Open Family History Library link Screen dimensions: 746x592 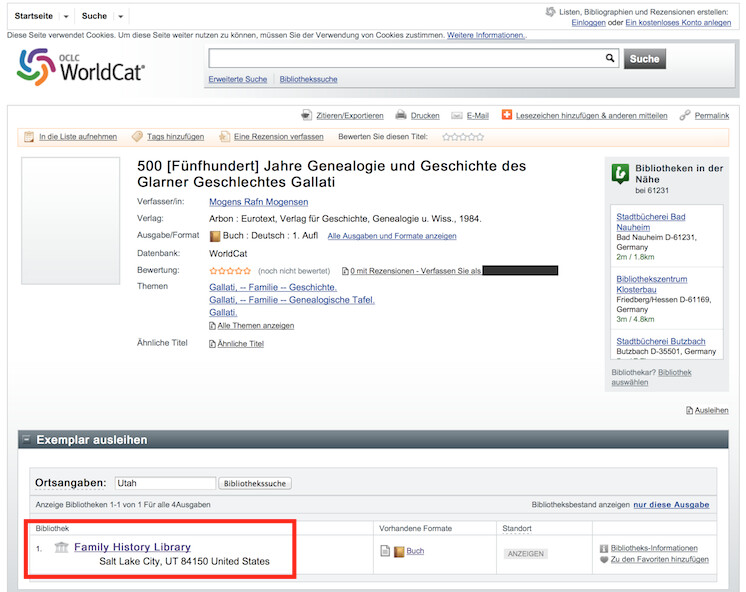click(132, 547)
